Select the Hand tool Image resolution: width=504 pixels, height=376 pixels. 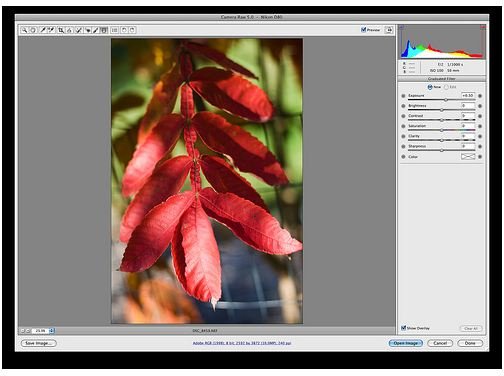coord(33,30)
